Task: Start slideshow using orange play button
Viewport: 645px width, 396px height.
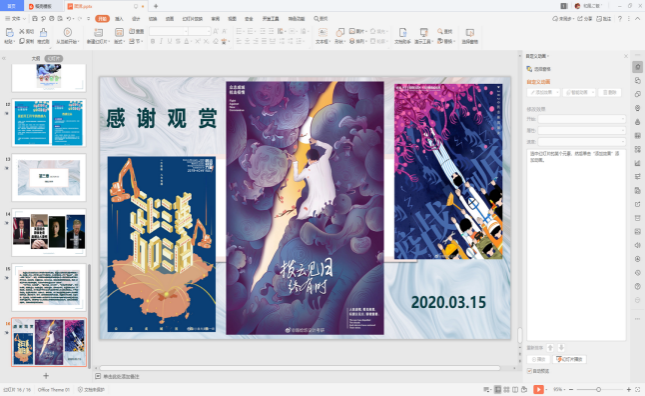Action: [538, 389]
